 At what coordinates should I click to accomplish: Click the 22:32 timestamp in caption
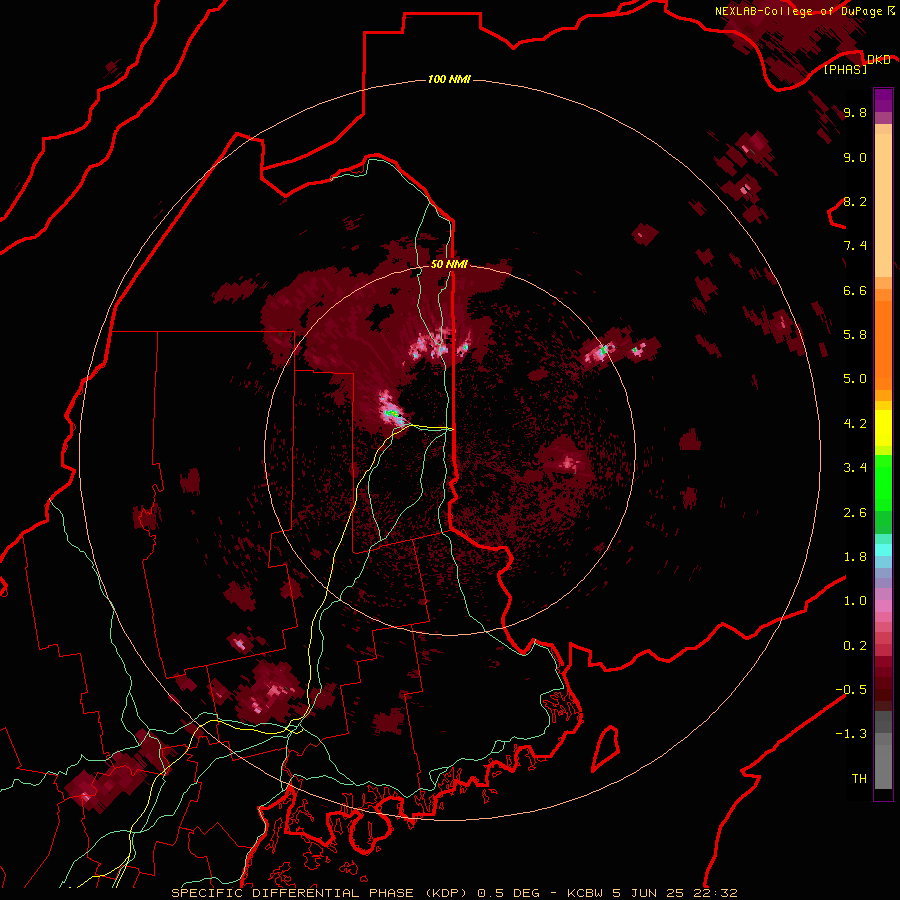[x=713, y=893]
